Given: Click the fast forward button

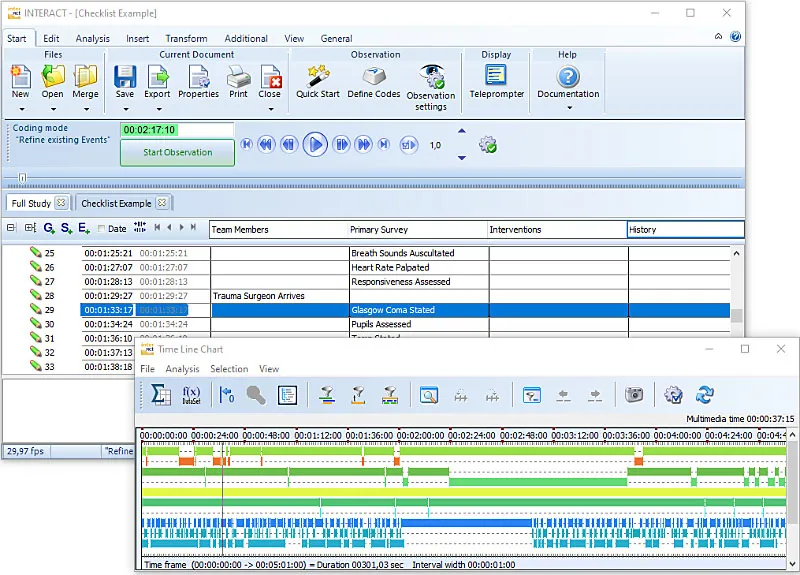Looking at the screenshot, I should (364, 145).
